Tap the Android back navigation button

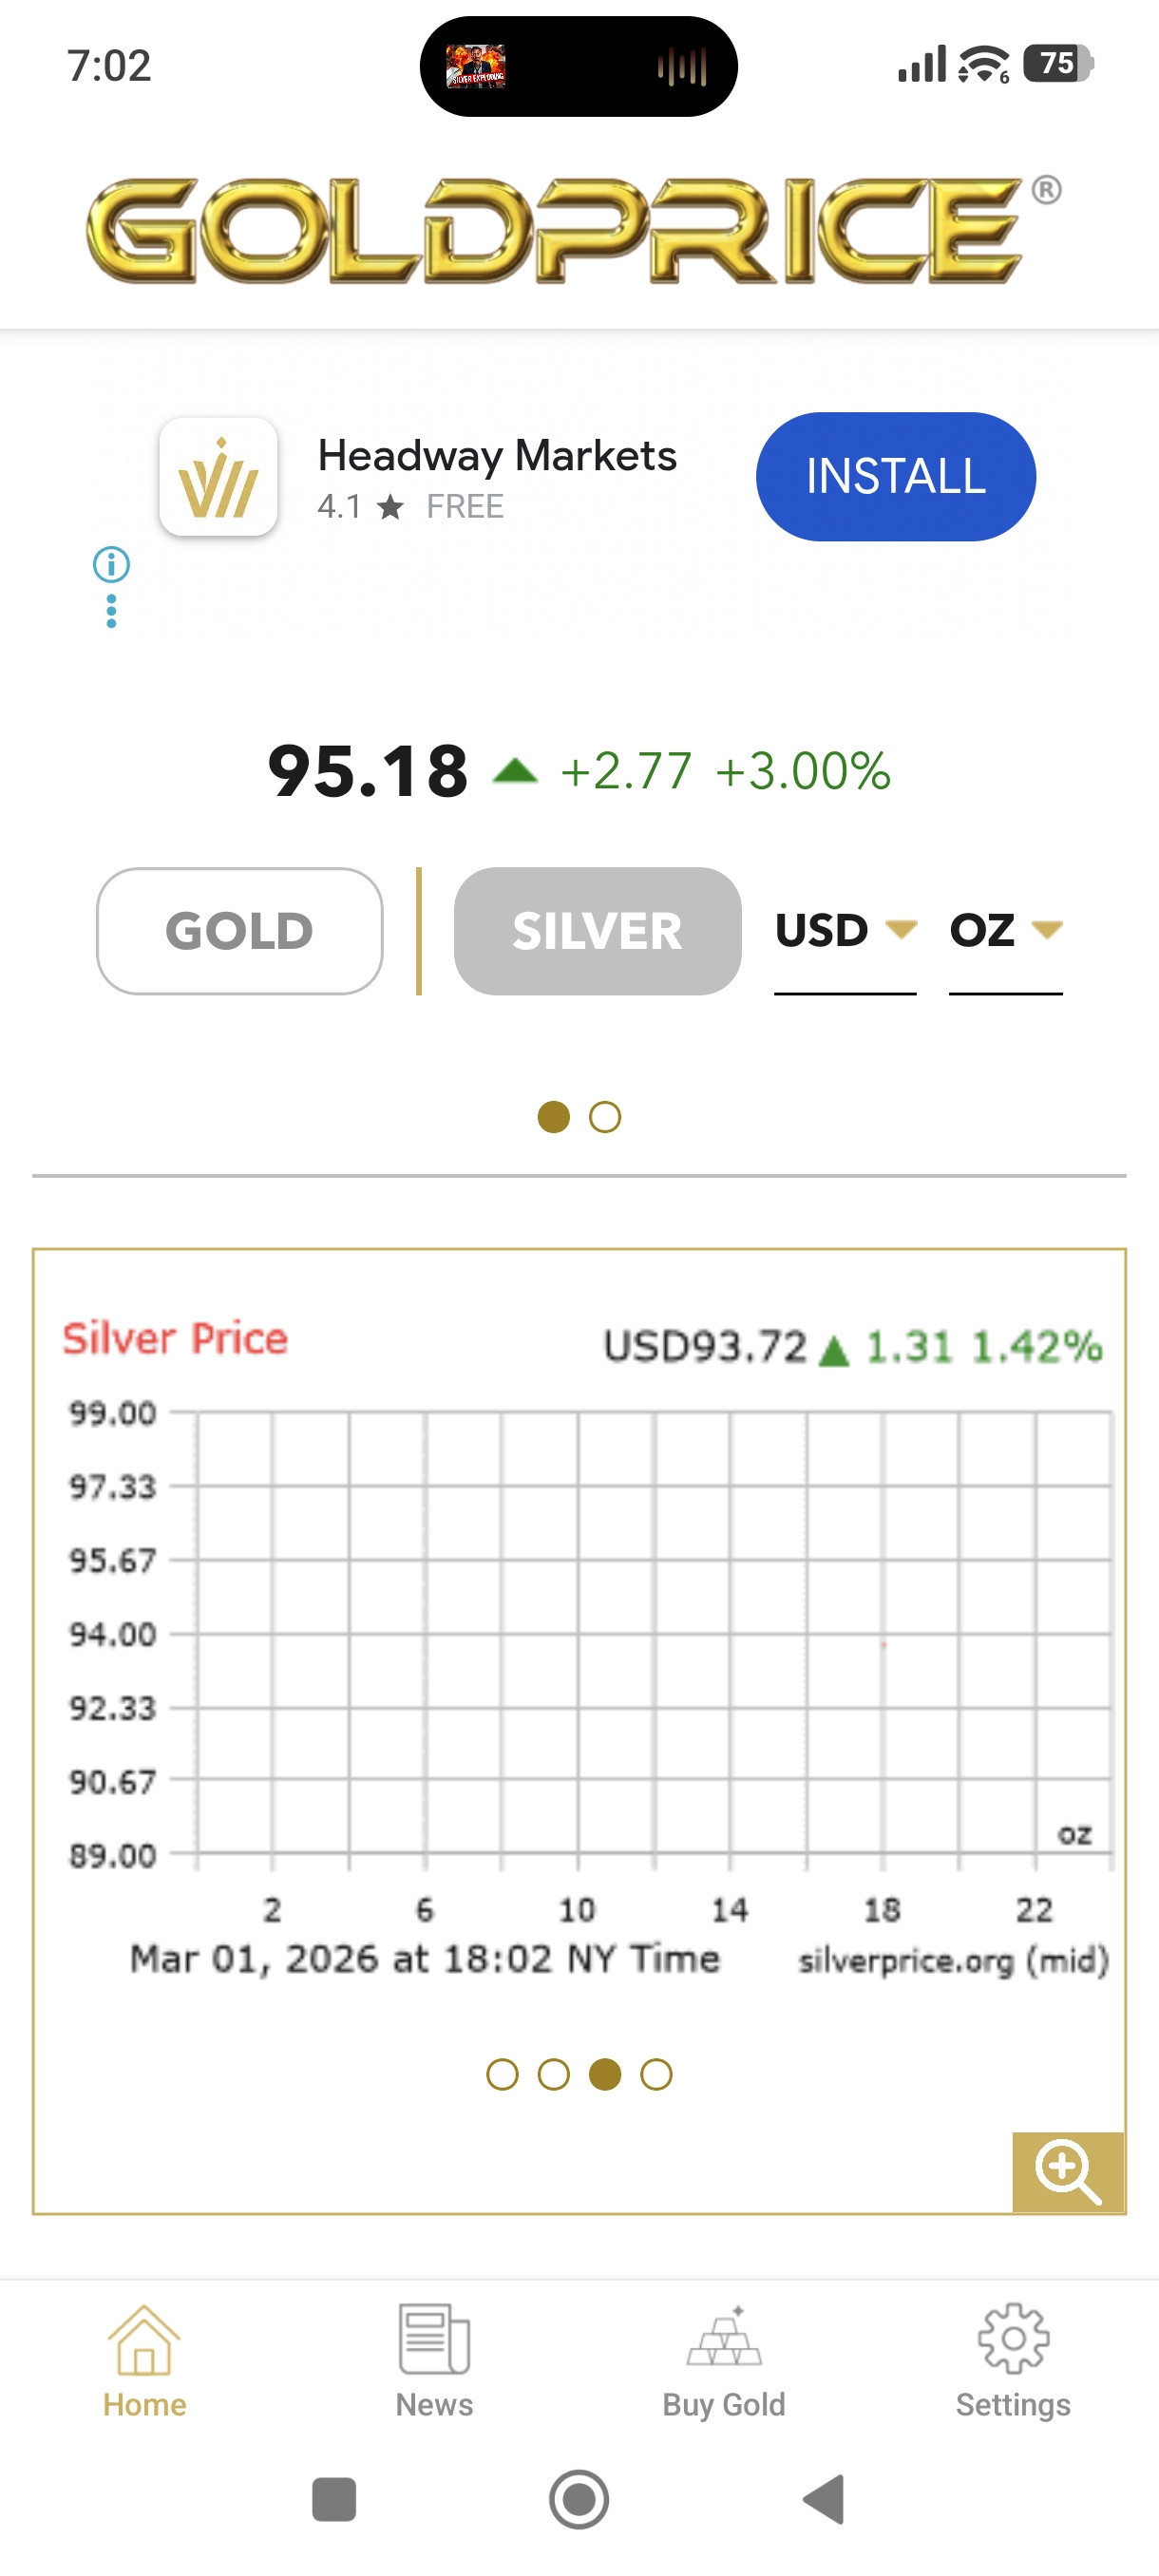824,2500
